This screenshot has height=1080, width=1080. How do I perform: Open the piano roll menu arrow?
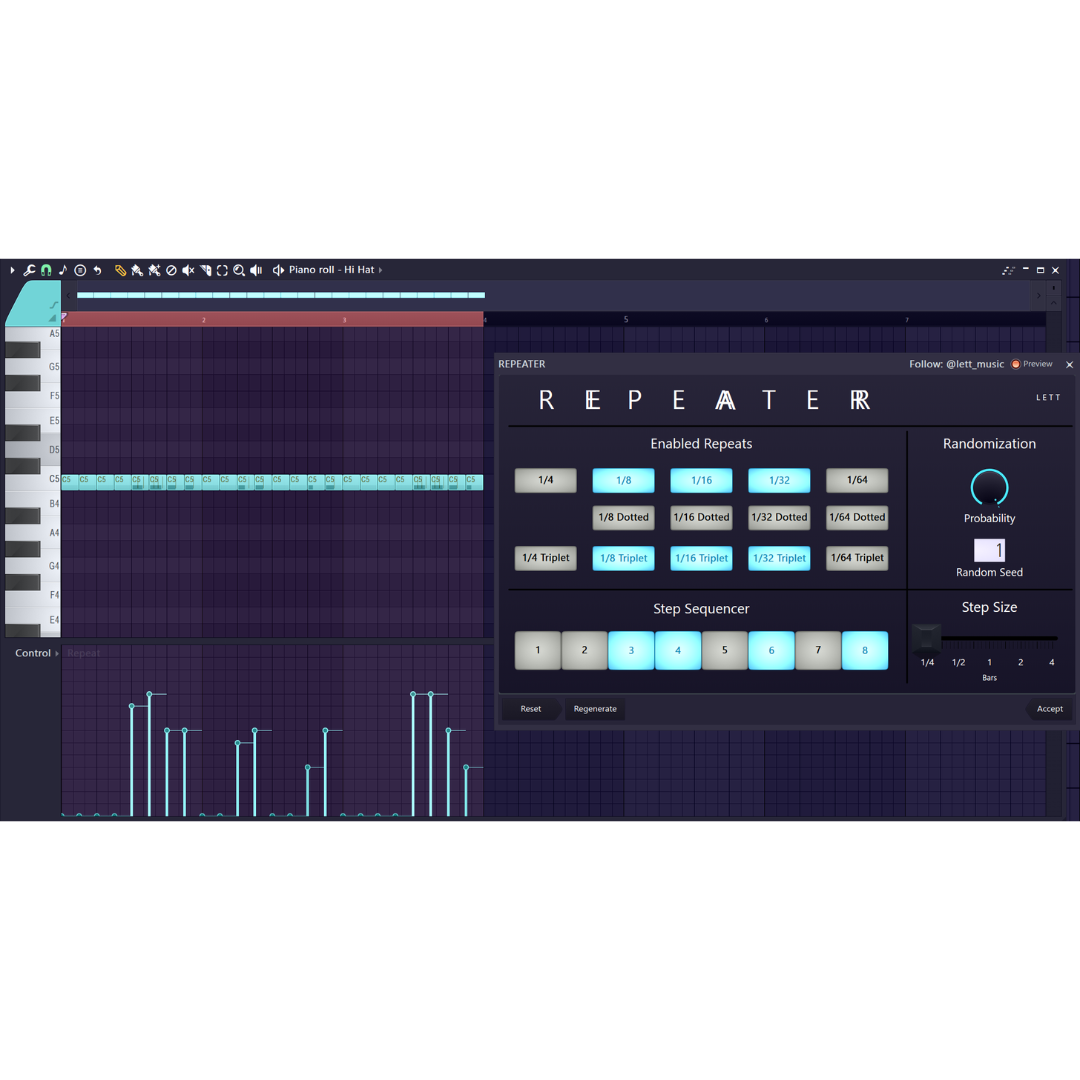[12, 270]
